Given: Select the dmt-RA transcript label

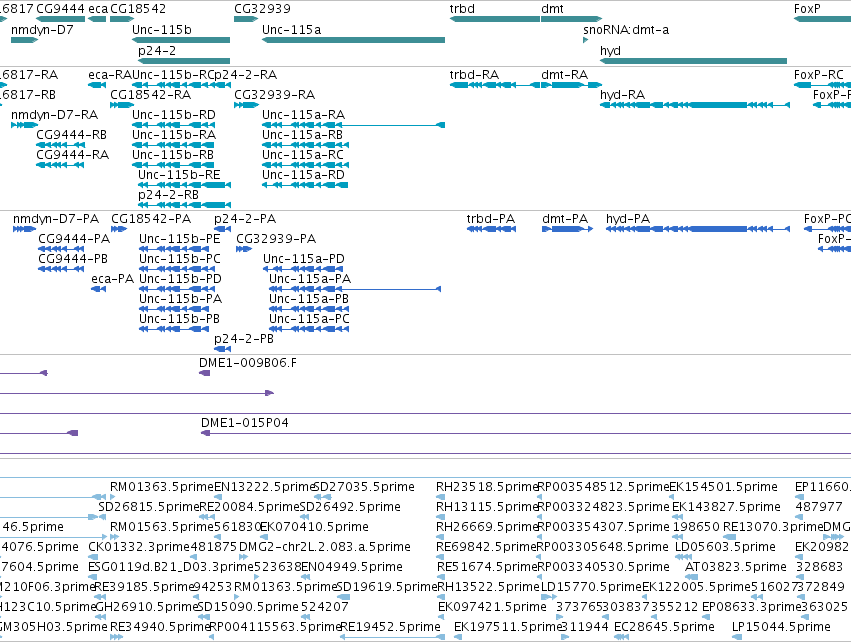Looking at the screenshot, I should coord(564,74).
